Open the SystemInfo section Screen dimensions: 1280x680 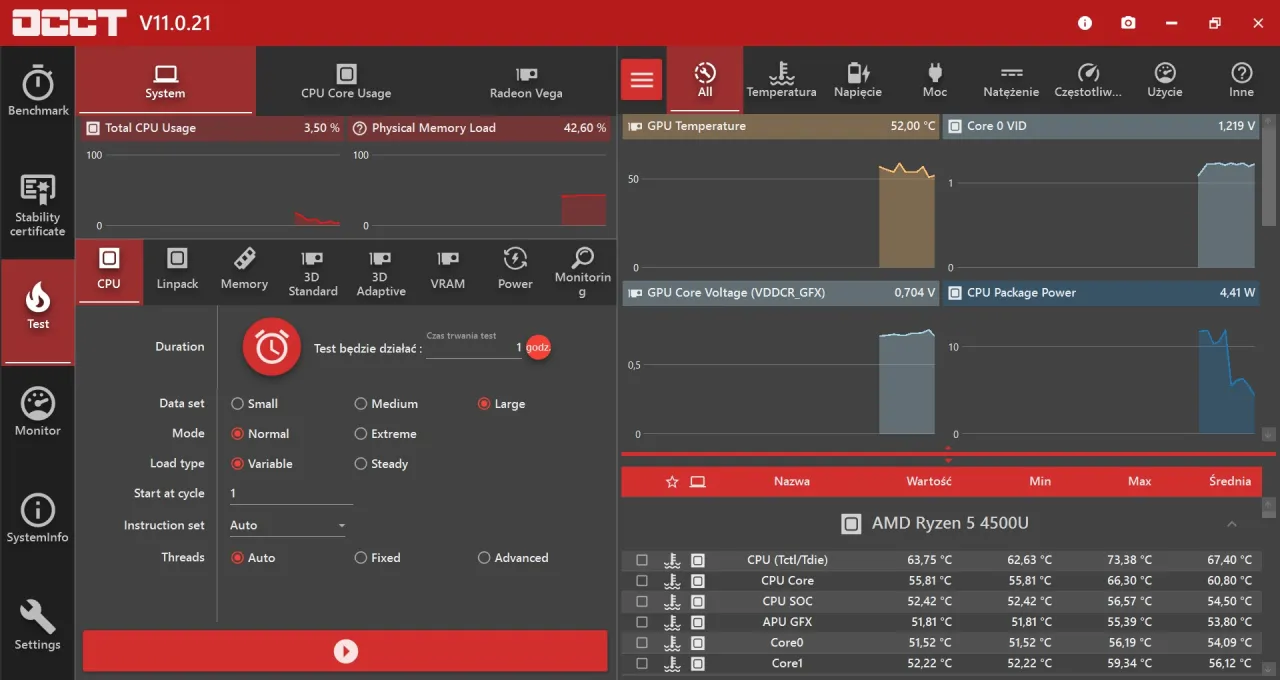click(x=37, y=518)
